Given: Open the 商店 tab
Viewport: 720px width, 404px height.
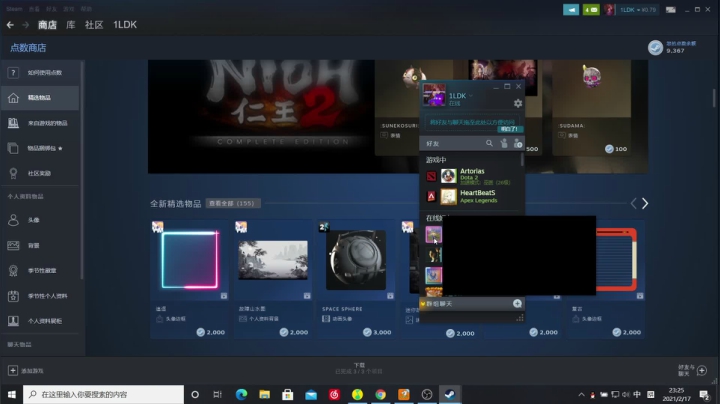Looking at the screenshot, I should coord(47,25).
